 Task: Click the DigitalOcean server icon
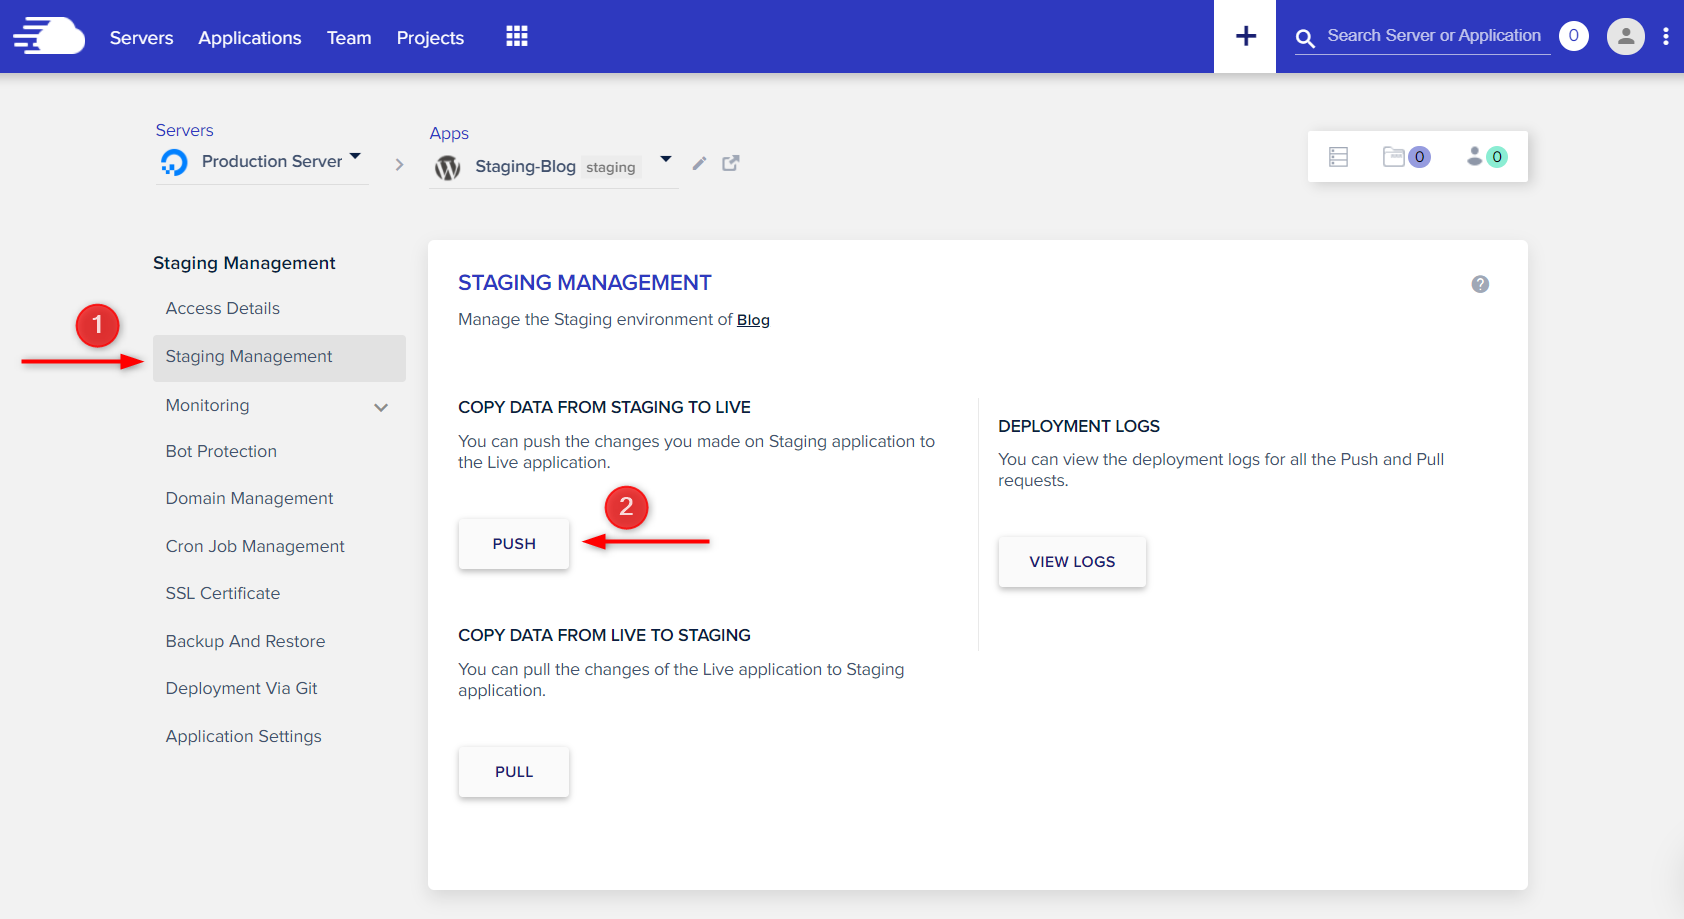174,162
